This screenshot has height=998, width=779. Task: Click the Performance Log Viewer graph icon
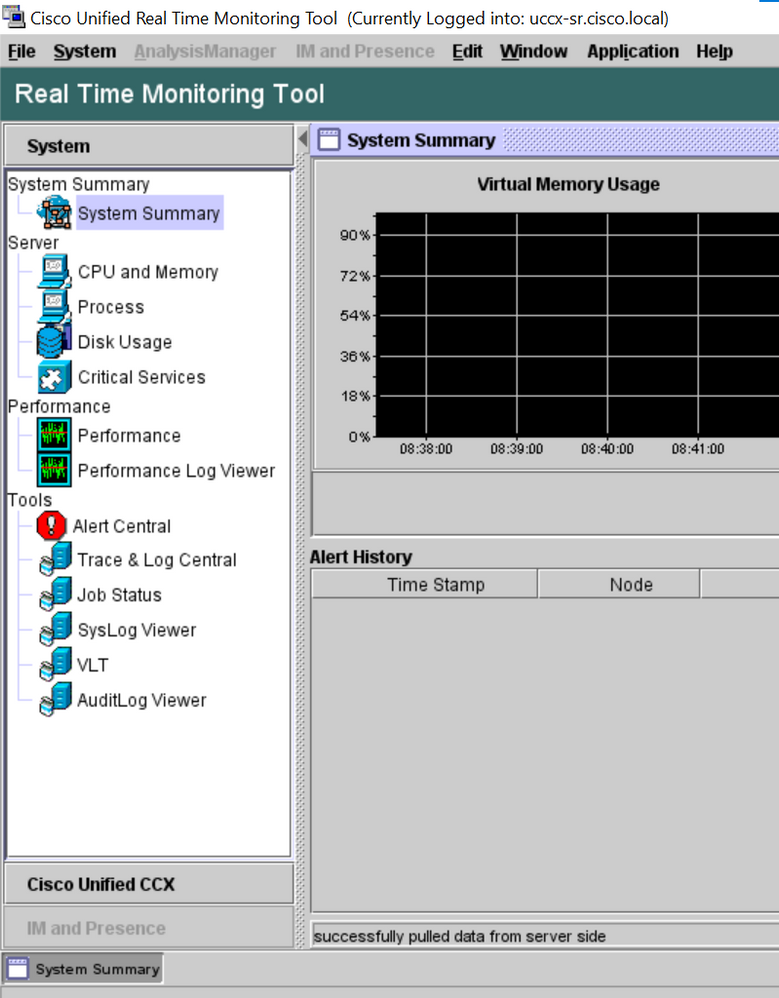click(55, 470)
